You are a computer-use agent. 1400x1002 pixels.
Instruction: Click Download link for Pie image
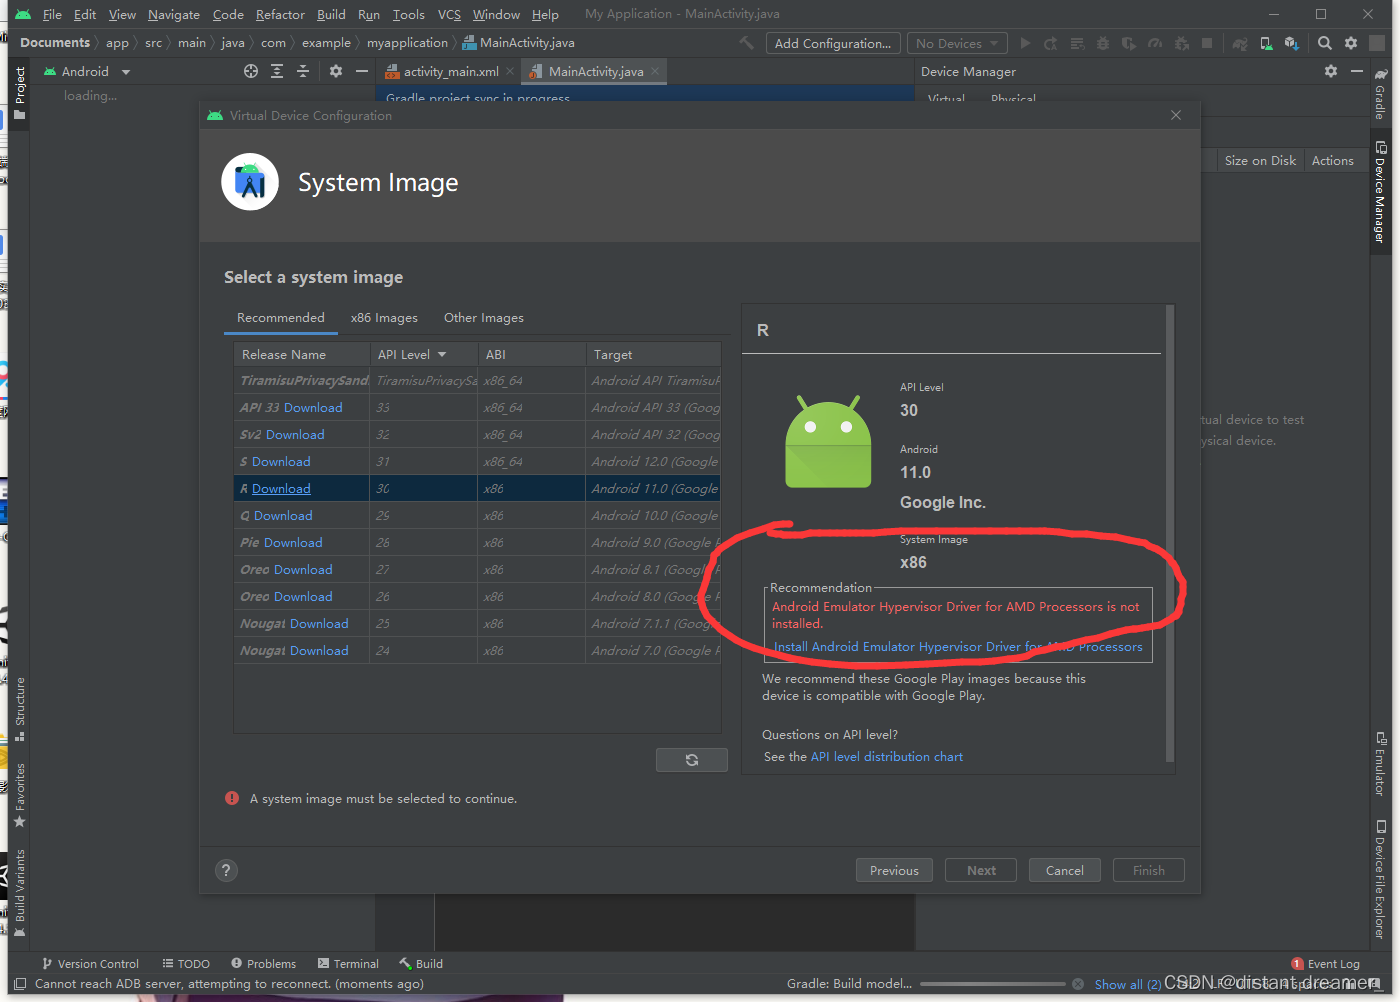coord(293,543)
